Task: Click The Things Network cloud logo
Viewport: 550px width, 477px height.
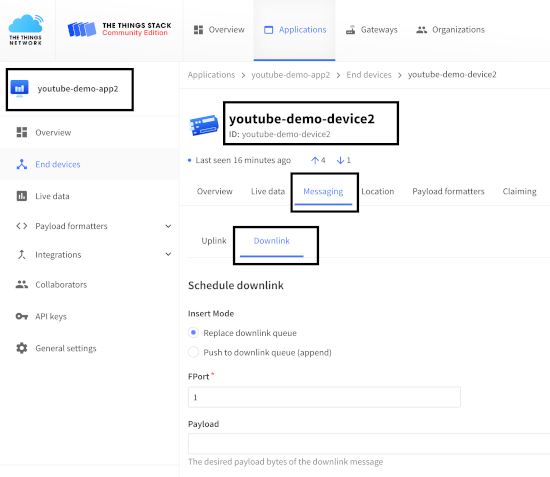Action: tap(26, 29)
